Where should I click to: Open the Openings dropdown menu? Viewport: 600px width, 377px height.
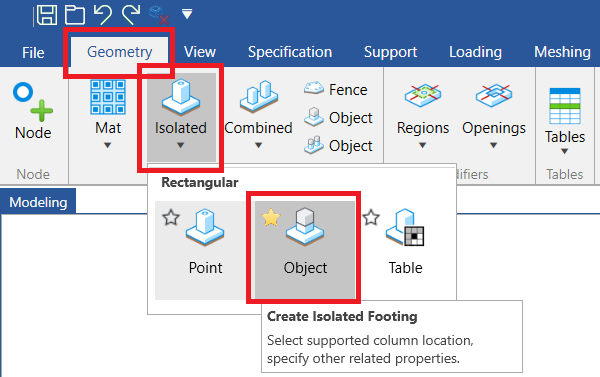coord(494,145)
